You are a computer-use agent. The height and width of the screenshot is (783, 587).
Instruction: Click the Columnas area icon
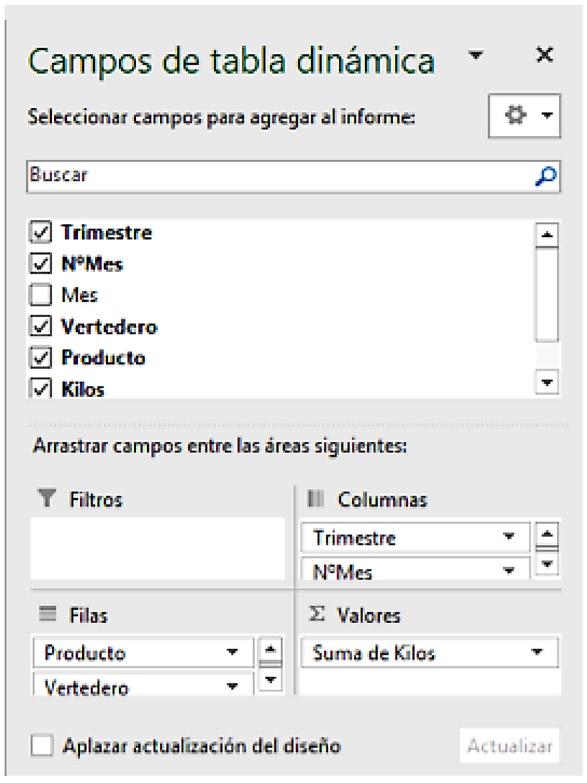(316, 498)
